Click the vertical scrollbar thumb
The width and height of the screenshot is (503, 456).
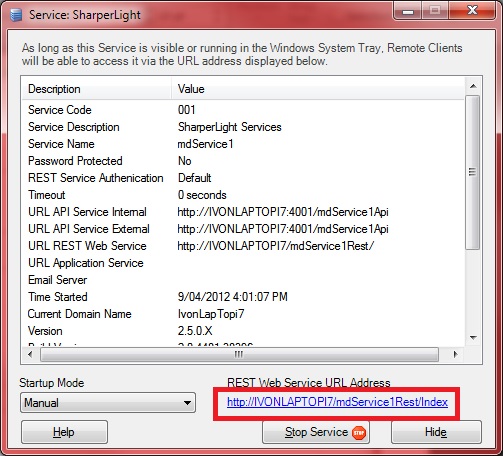(x=473, y=172)
